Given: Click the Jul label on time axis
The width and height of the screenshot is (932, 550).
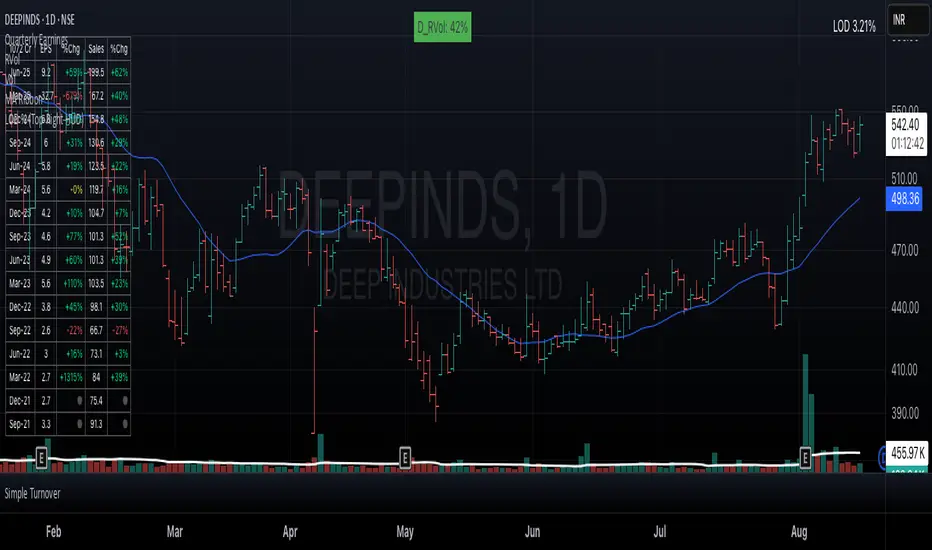Looking at the screenshot, I should coord(660,532).
